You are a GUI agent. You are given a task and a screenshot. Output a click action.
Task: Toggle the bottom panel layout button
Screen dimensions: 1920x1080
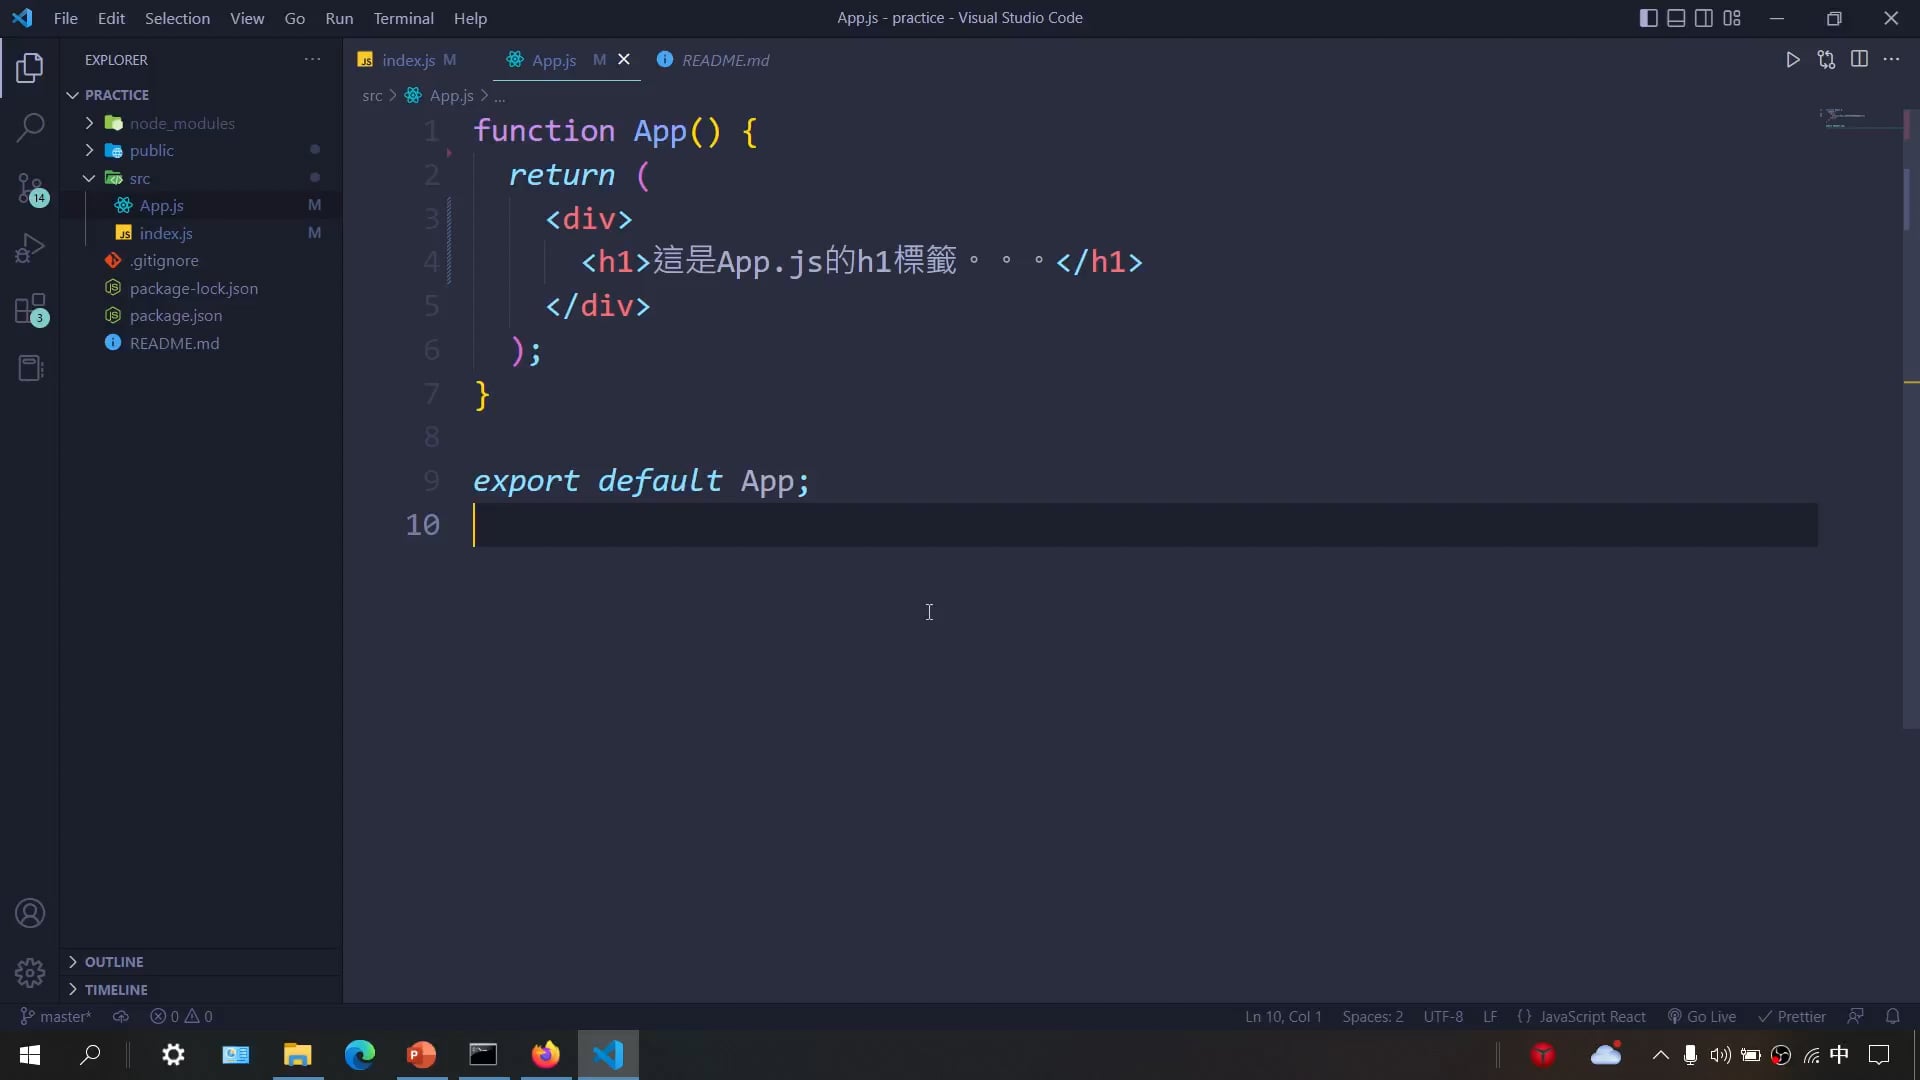click(1676, 18)
